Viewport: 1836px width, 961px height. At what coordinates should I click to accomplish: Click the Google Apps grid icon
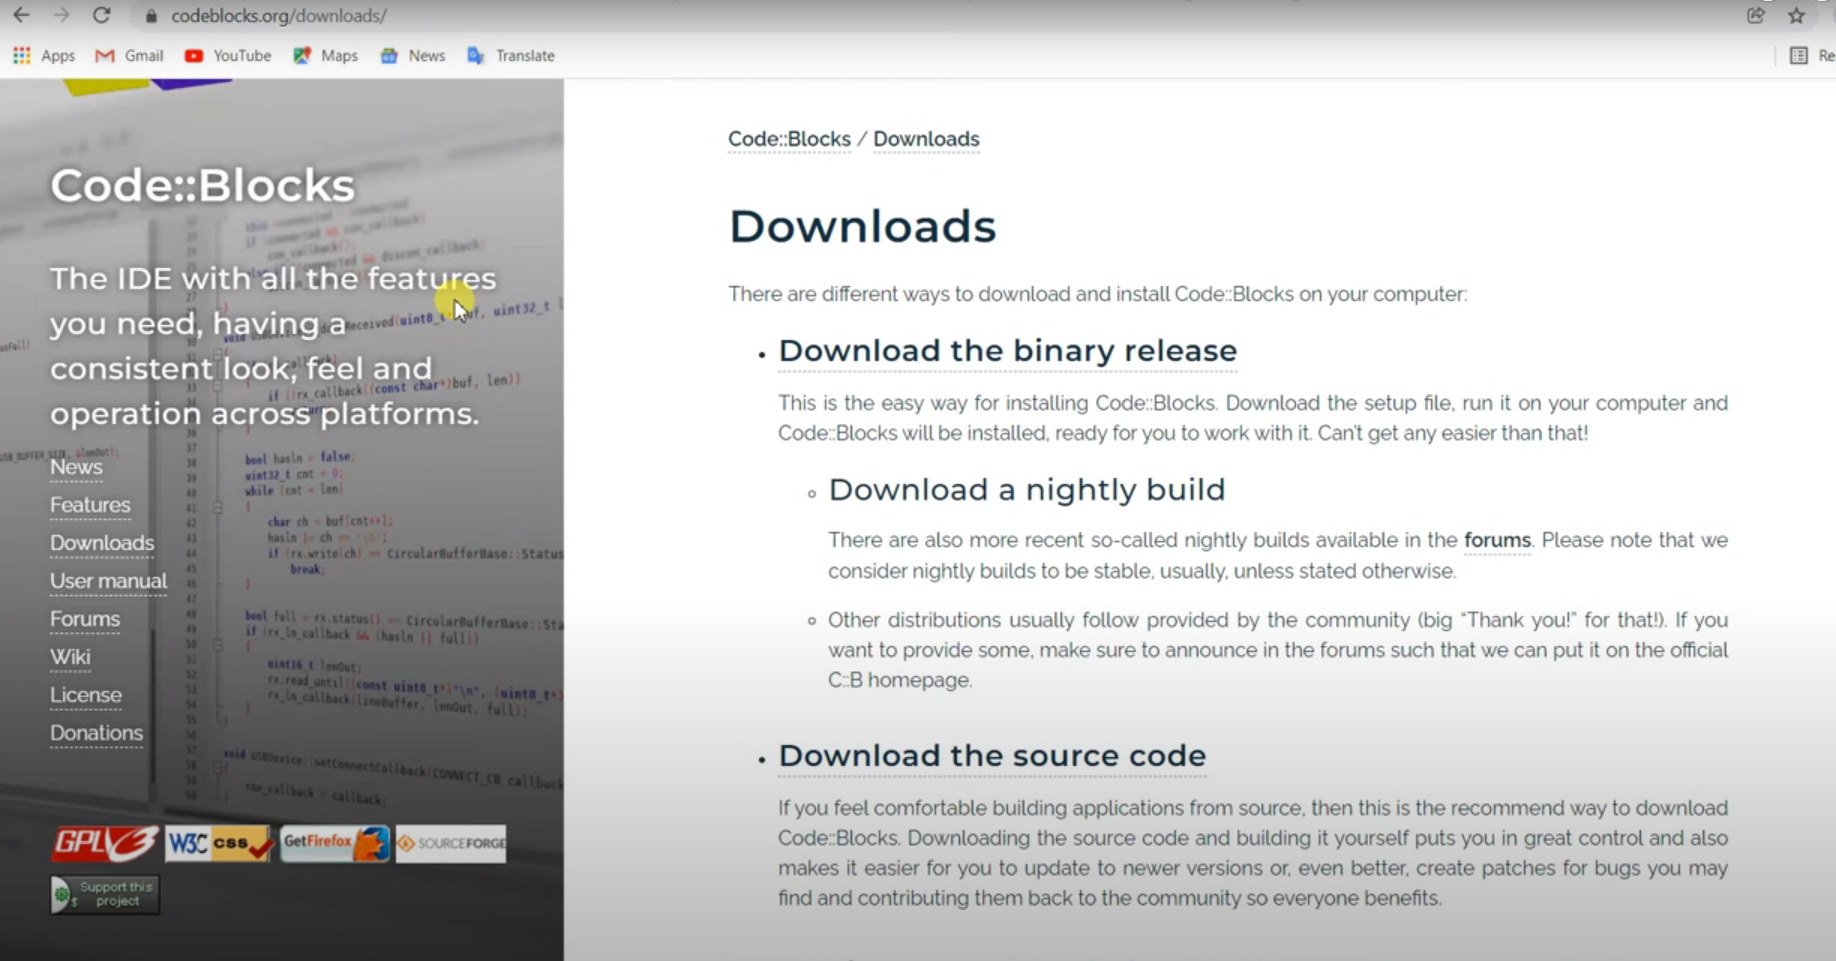pyautogui.click(x=21, y=55)
